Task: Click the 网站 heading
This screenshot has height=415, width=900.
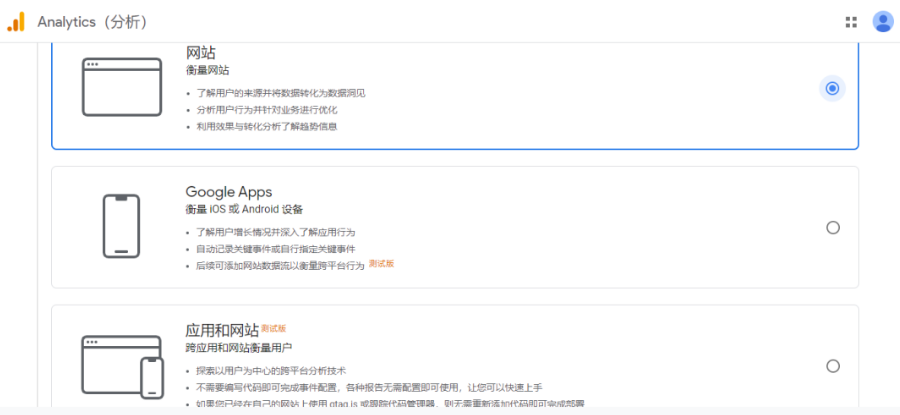Action: tap(201, 53)
